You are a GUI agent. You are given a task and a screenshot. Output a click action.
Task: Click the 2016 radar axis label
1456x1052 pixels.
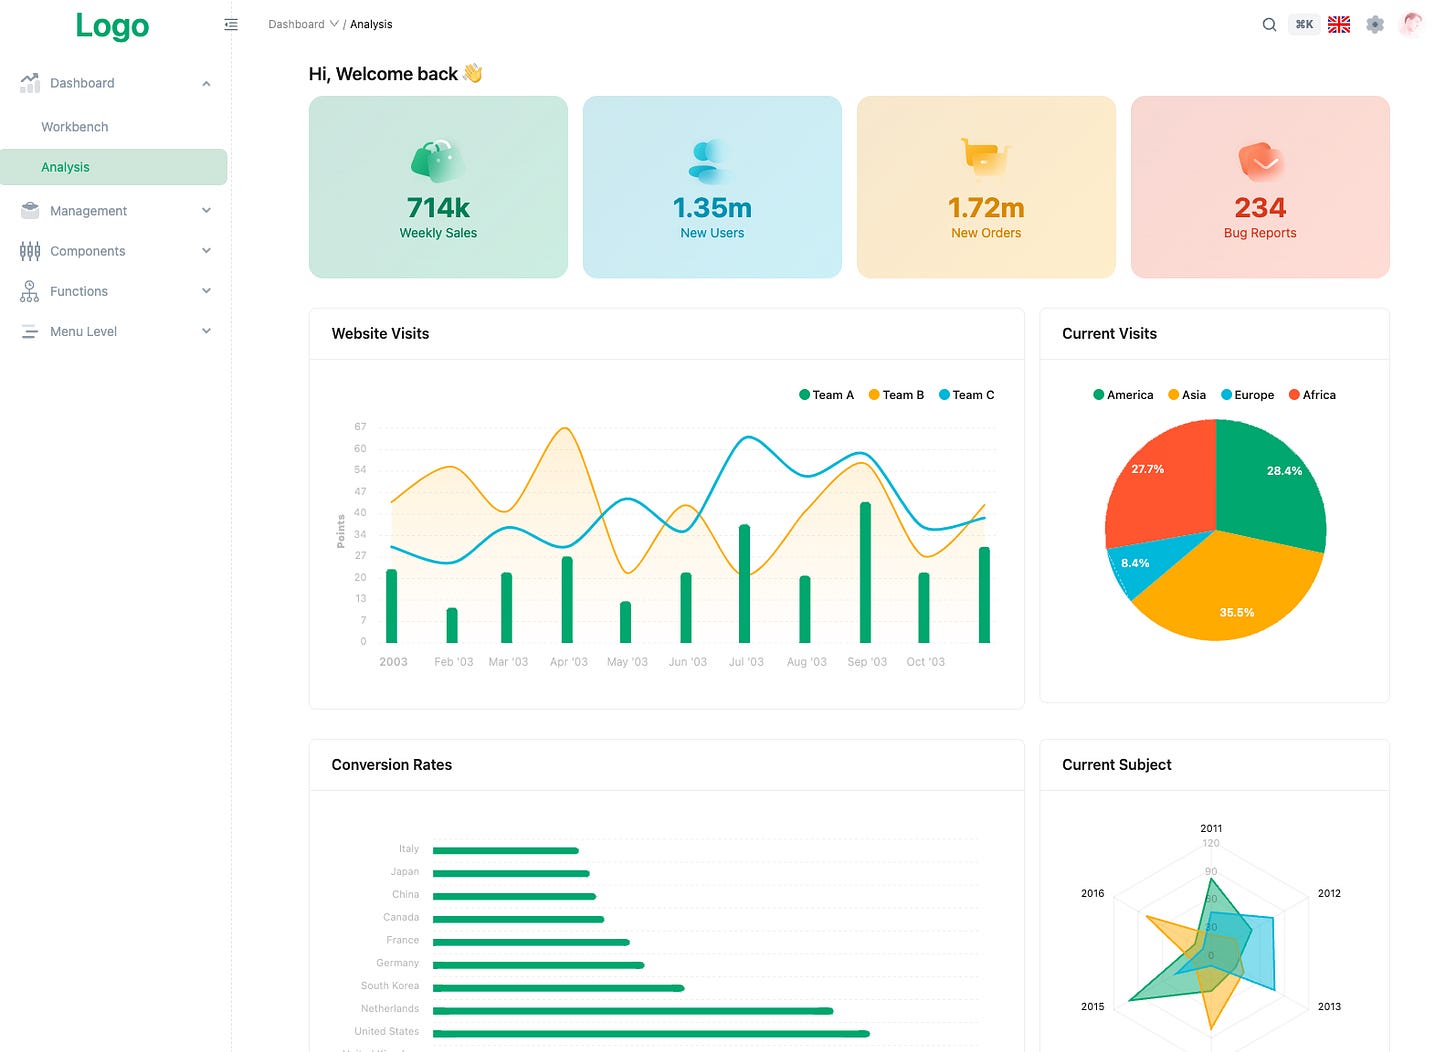[x=1092, y=893]
